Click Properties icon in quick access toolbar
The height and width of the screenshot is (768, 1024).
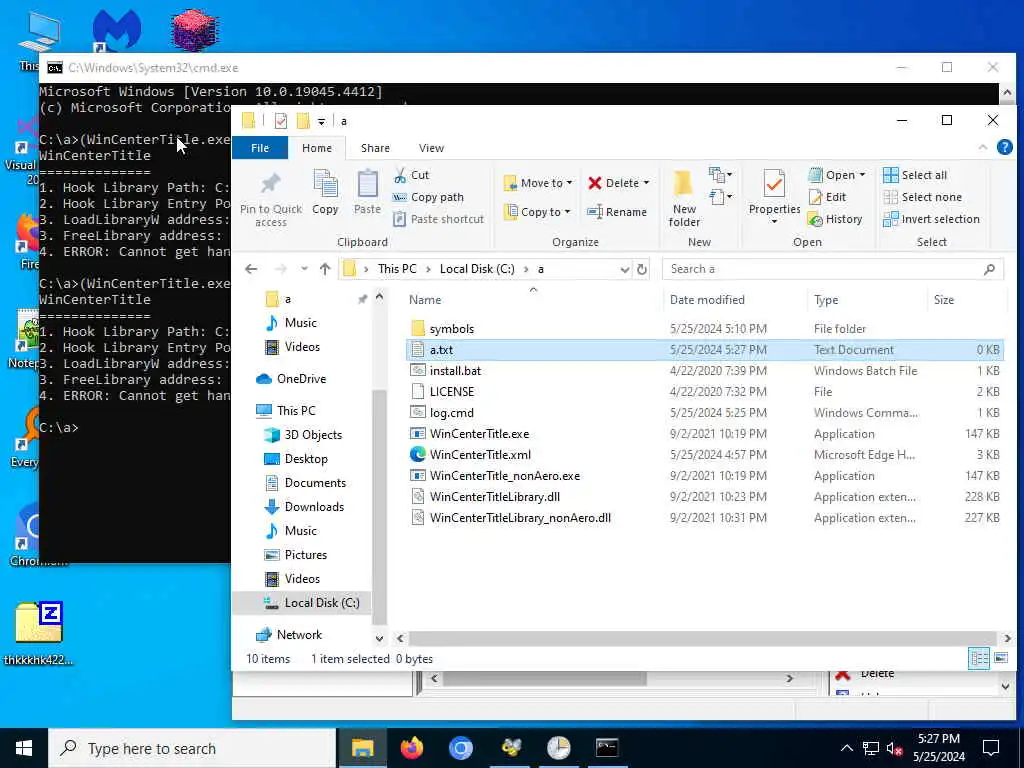(x=281, y=121)
